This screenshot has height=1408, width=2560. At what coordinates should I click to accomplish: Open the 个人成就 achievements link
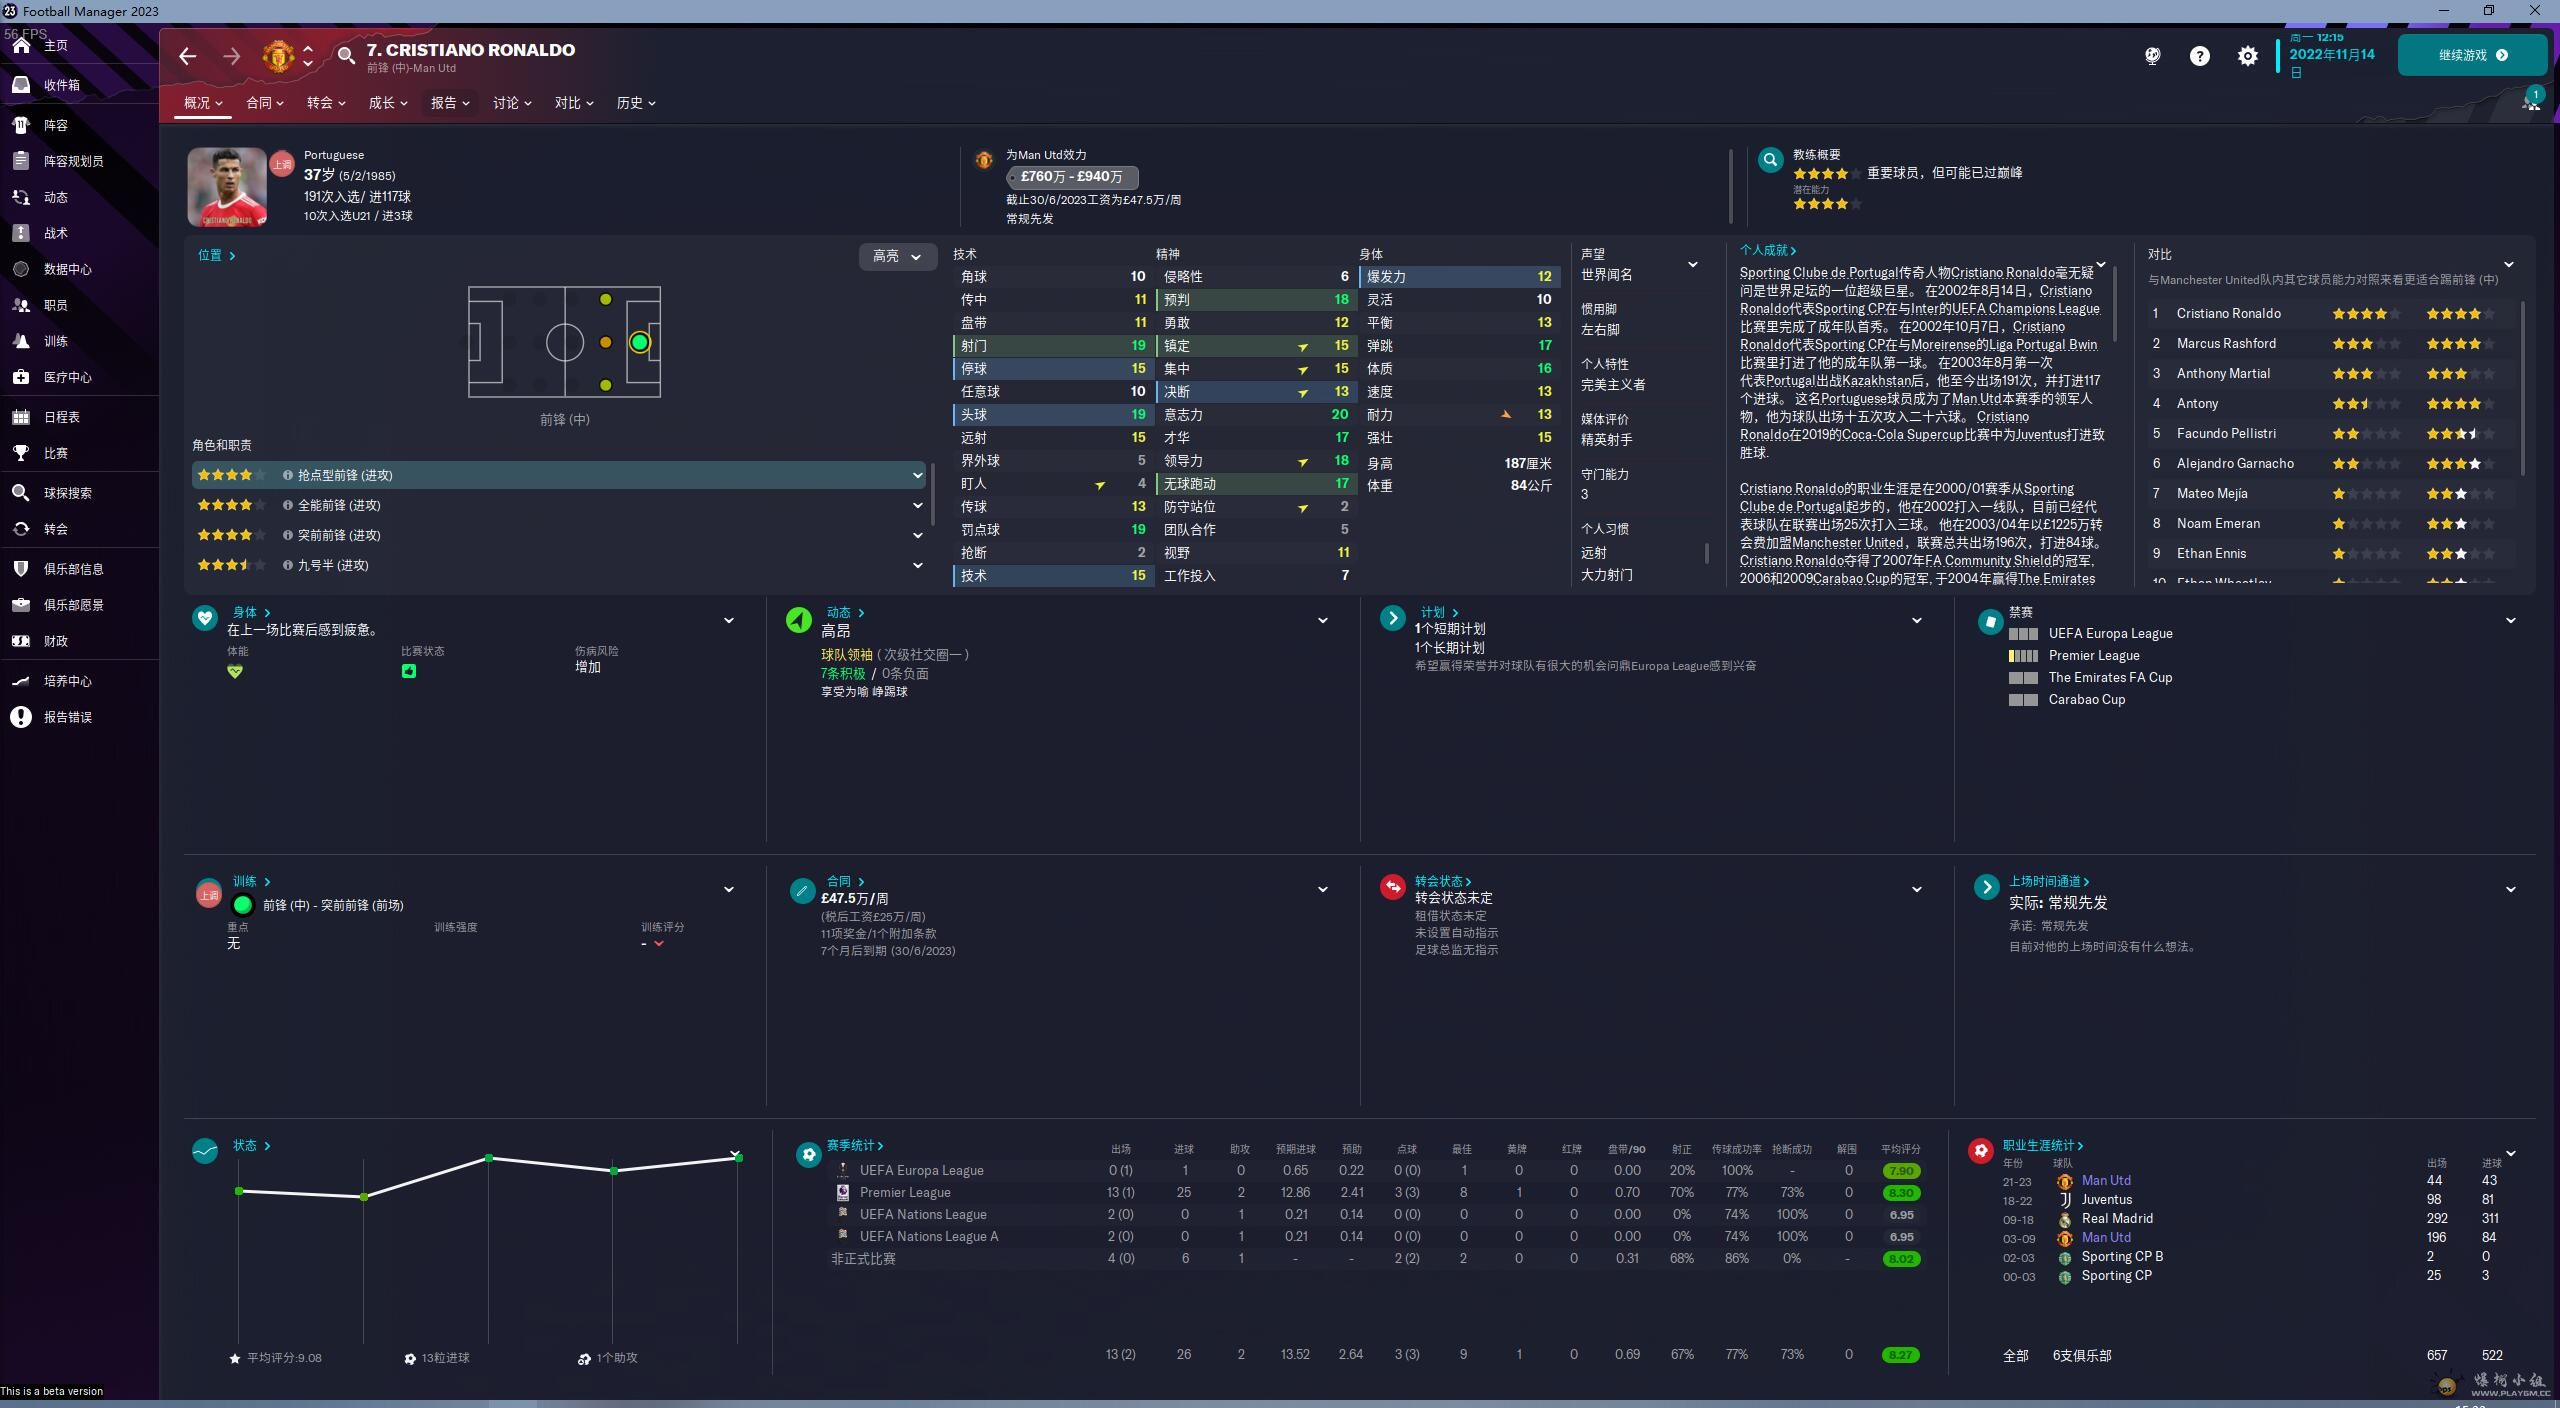[1768, 251]
